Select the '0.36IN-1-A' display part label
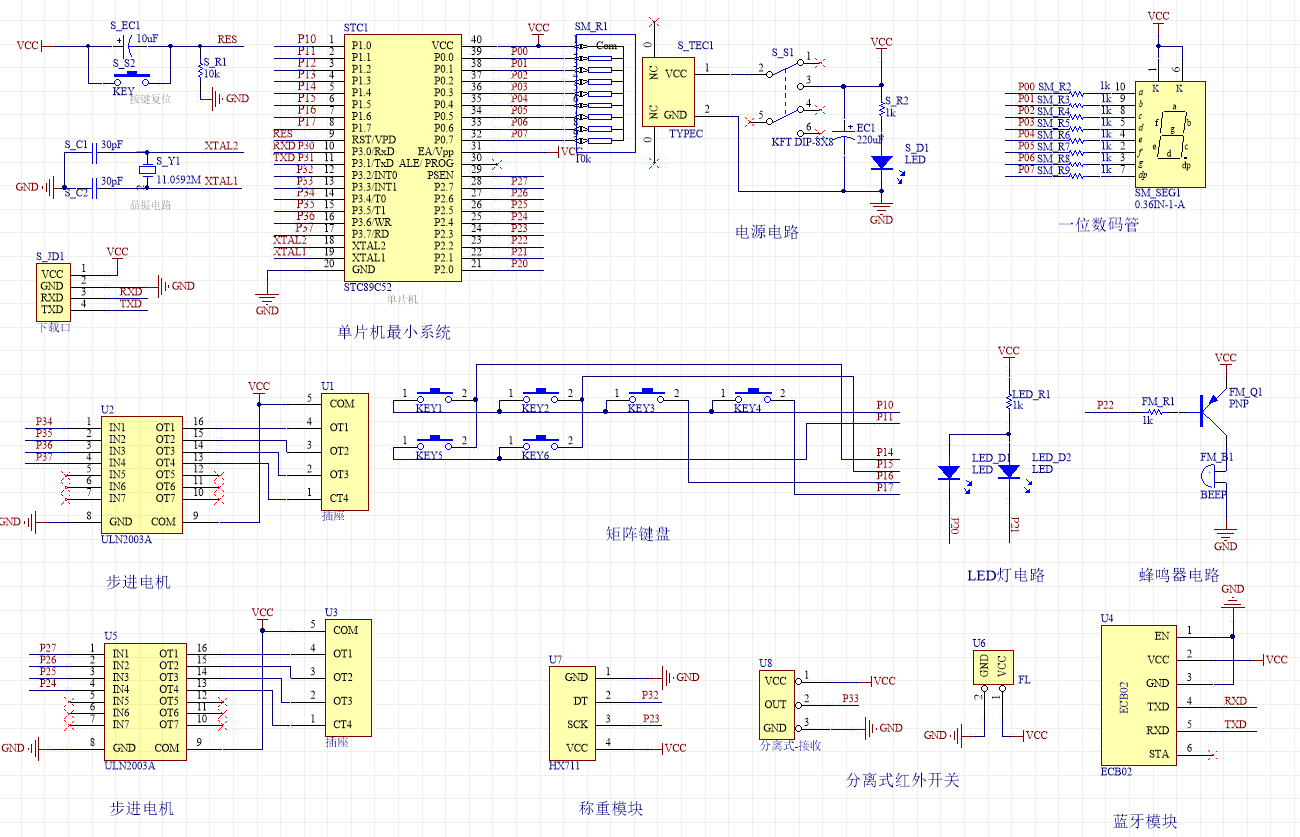The image size is (1300, 837). [x=1161, y=203]
